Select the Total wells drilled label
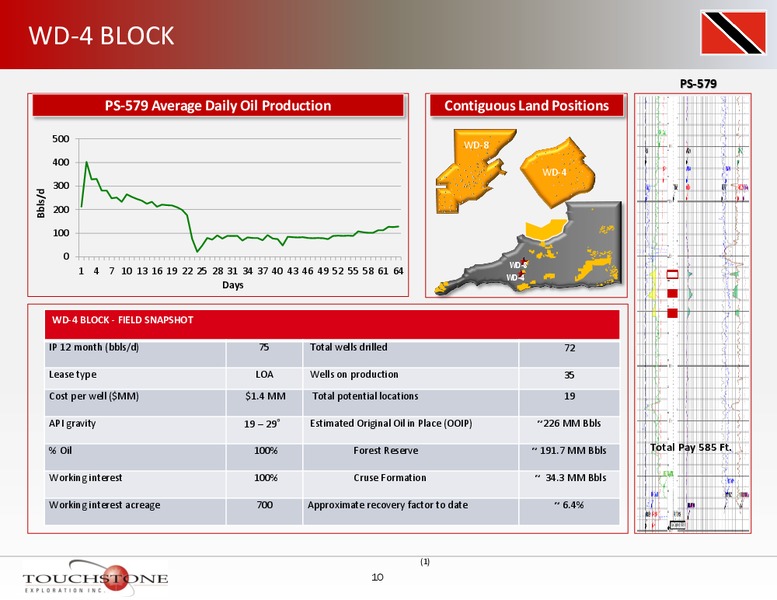The height and width of the screenshot is (600, 777). [348, 347]
